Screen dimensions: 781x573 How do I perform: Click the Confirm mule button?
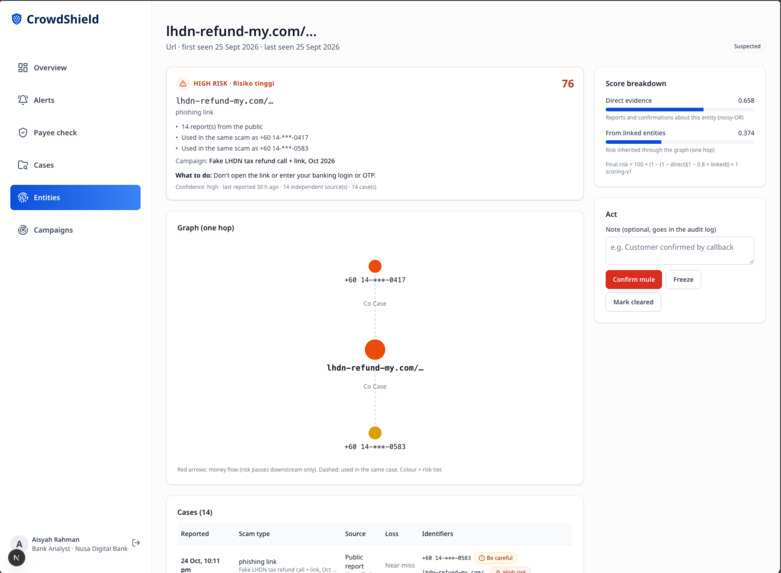pos(634,280)
